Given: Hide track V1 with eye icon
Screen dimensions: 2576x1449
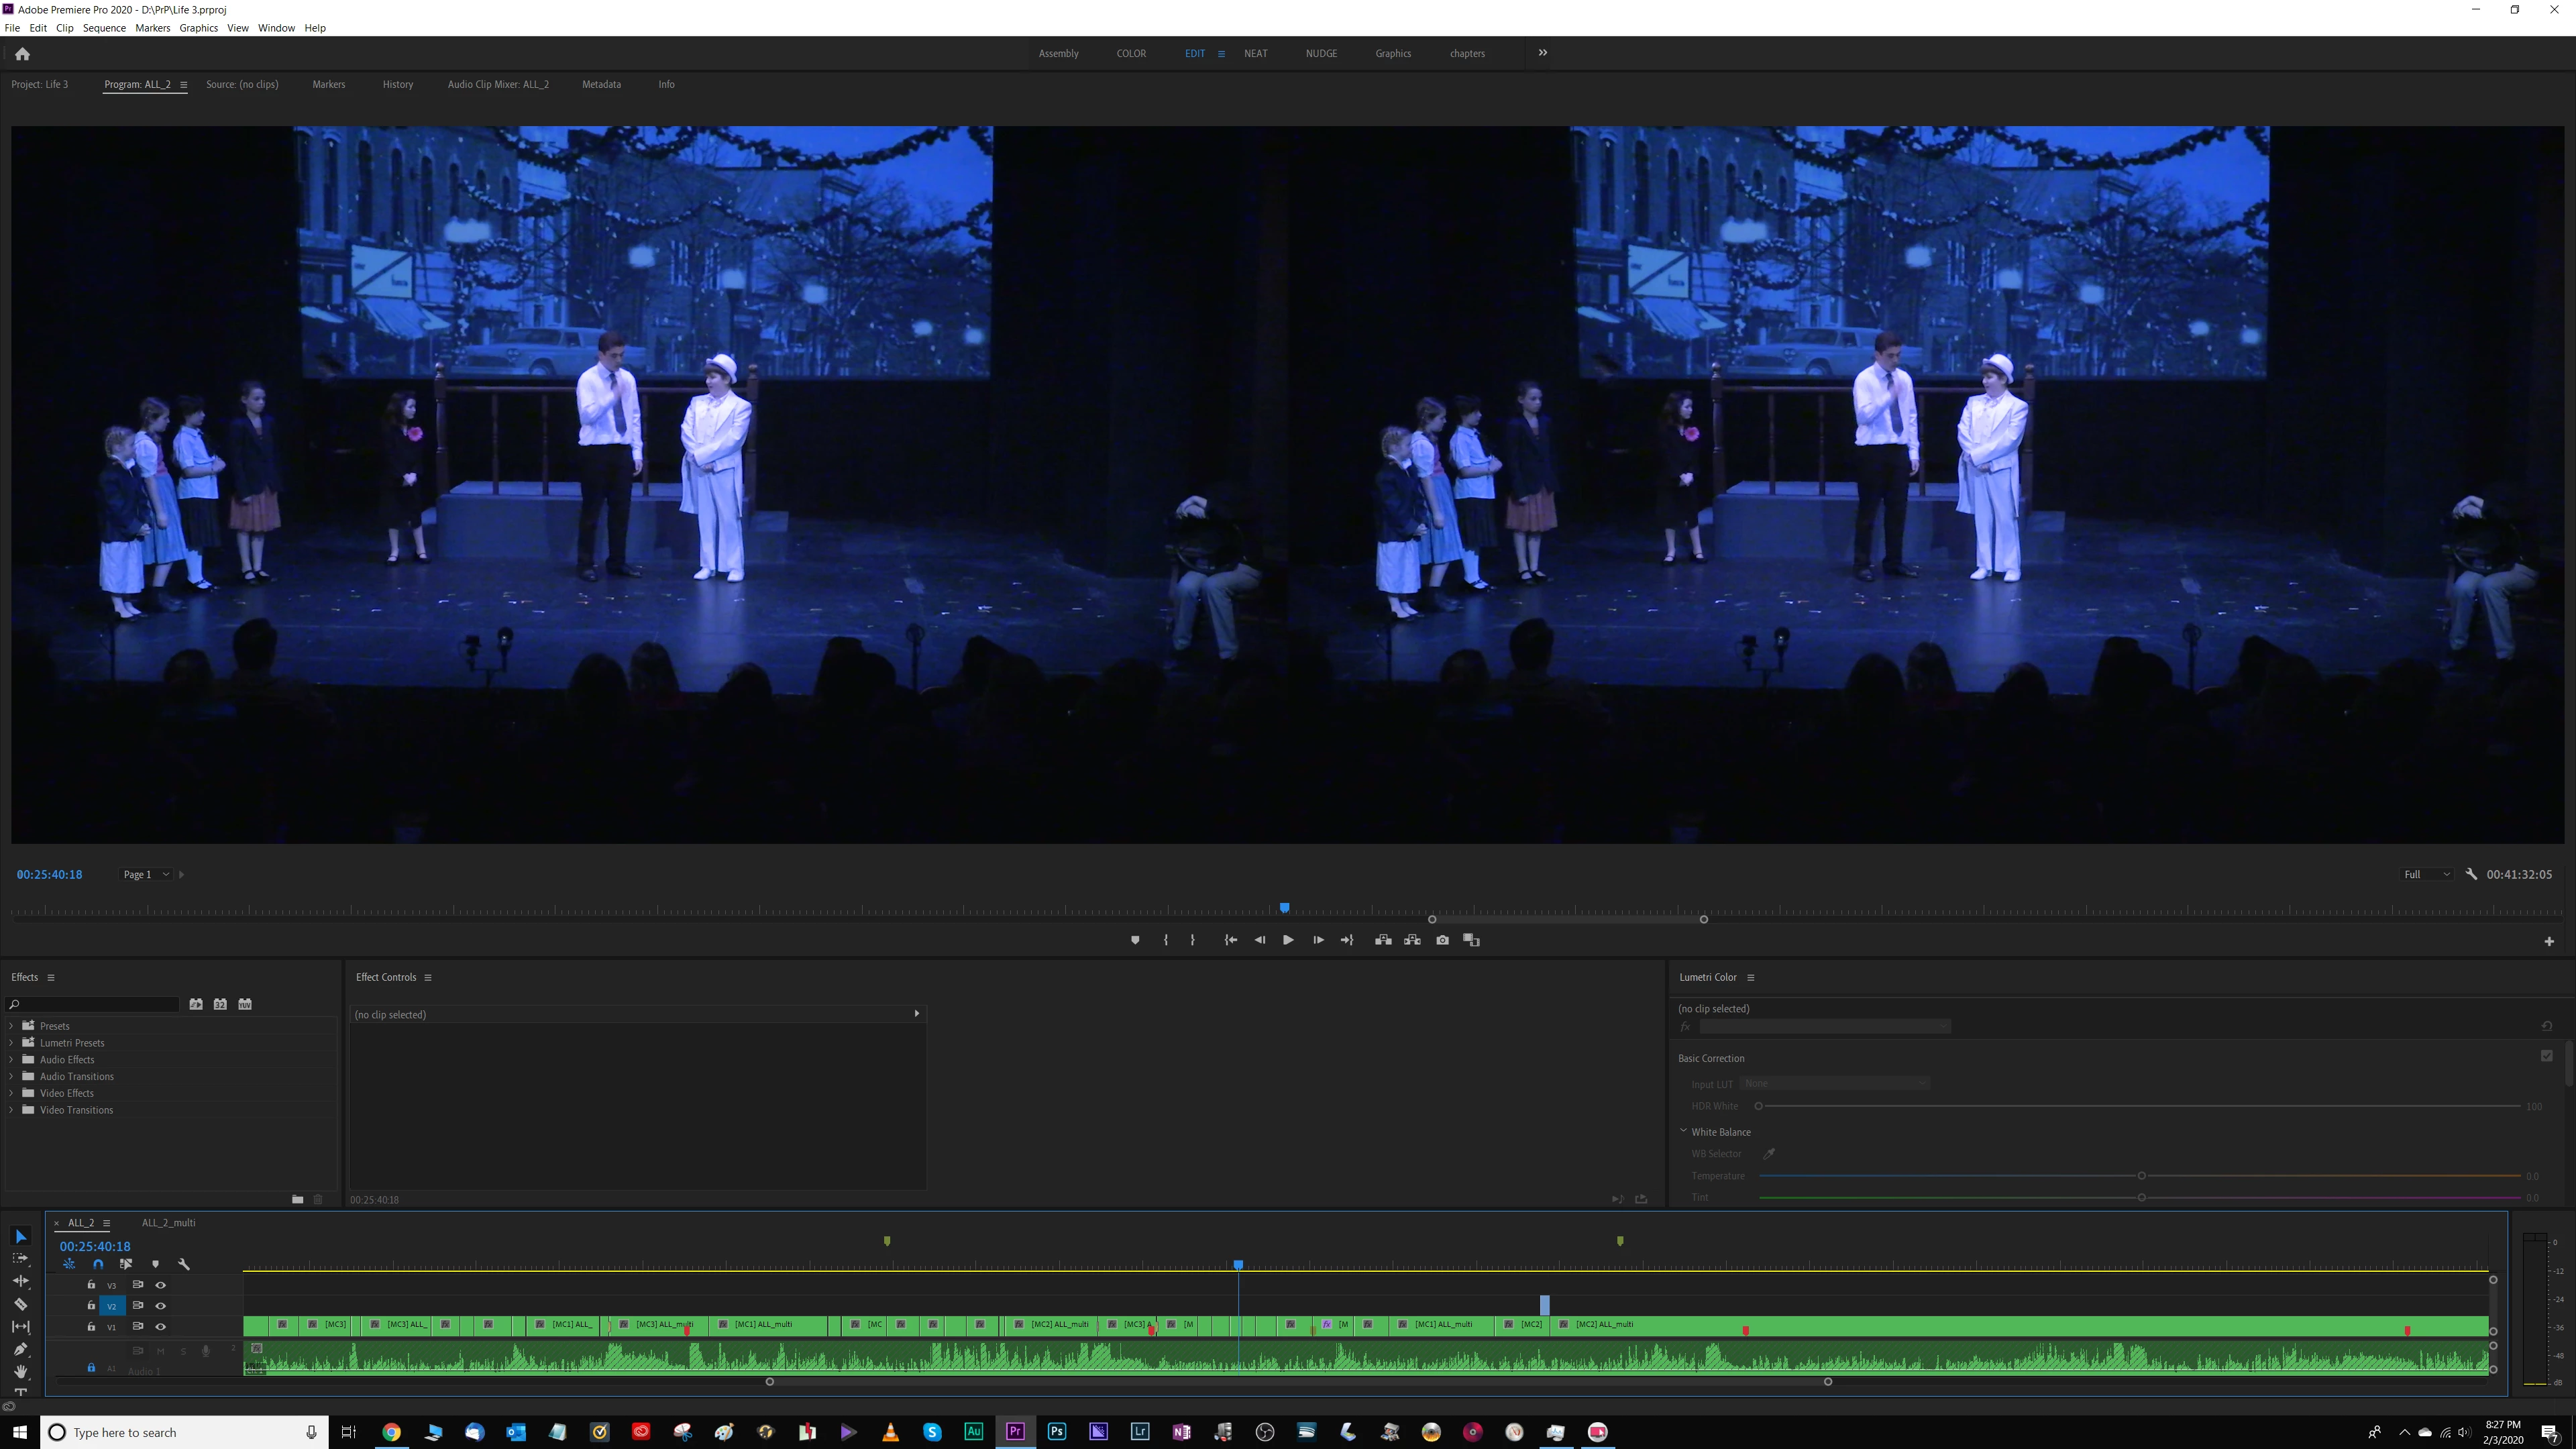Looking at the screenshot, I should 160,1327.
